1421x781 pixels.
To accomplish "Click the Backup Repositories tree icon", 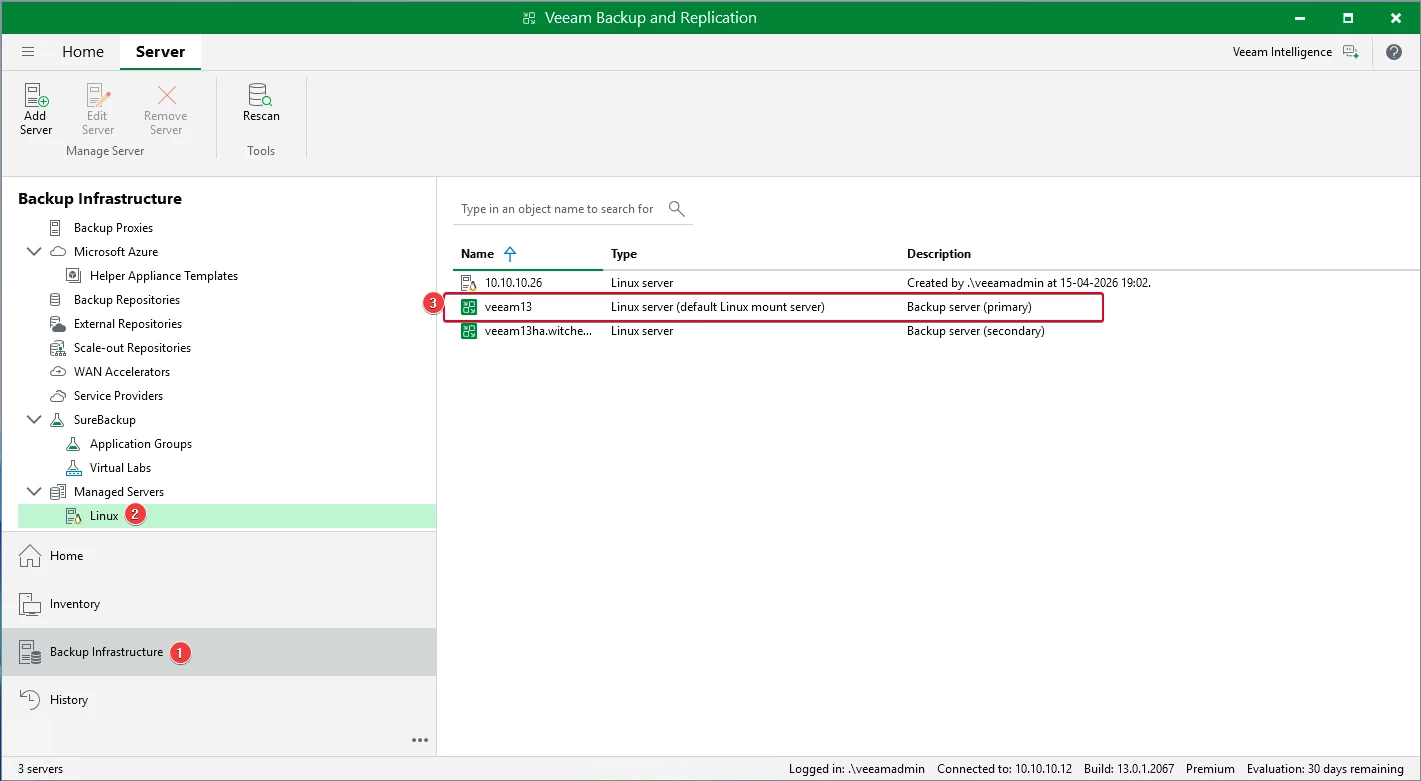I will click(x=55, y=300).
